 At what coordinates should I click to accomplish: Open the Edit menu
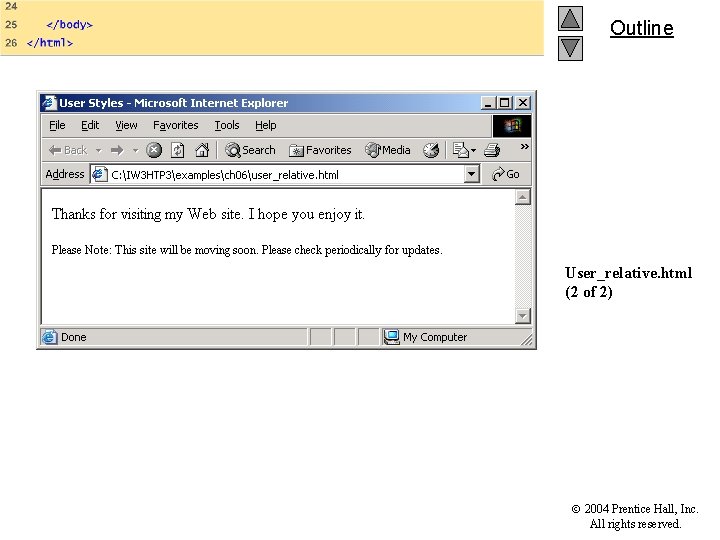(x=90, y=125)
